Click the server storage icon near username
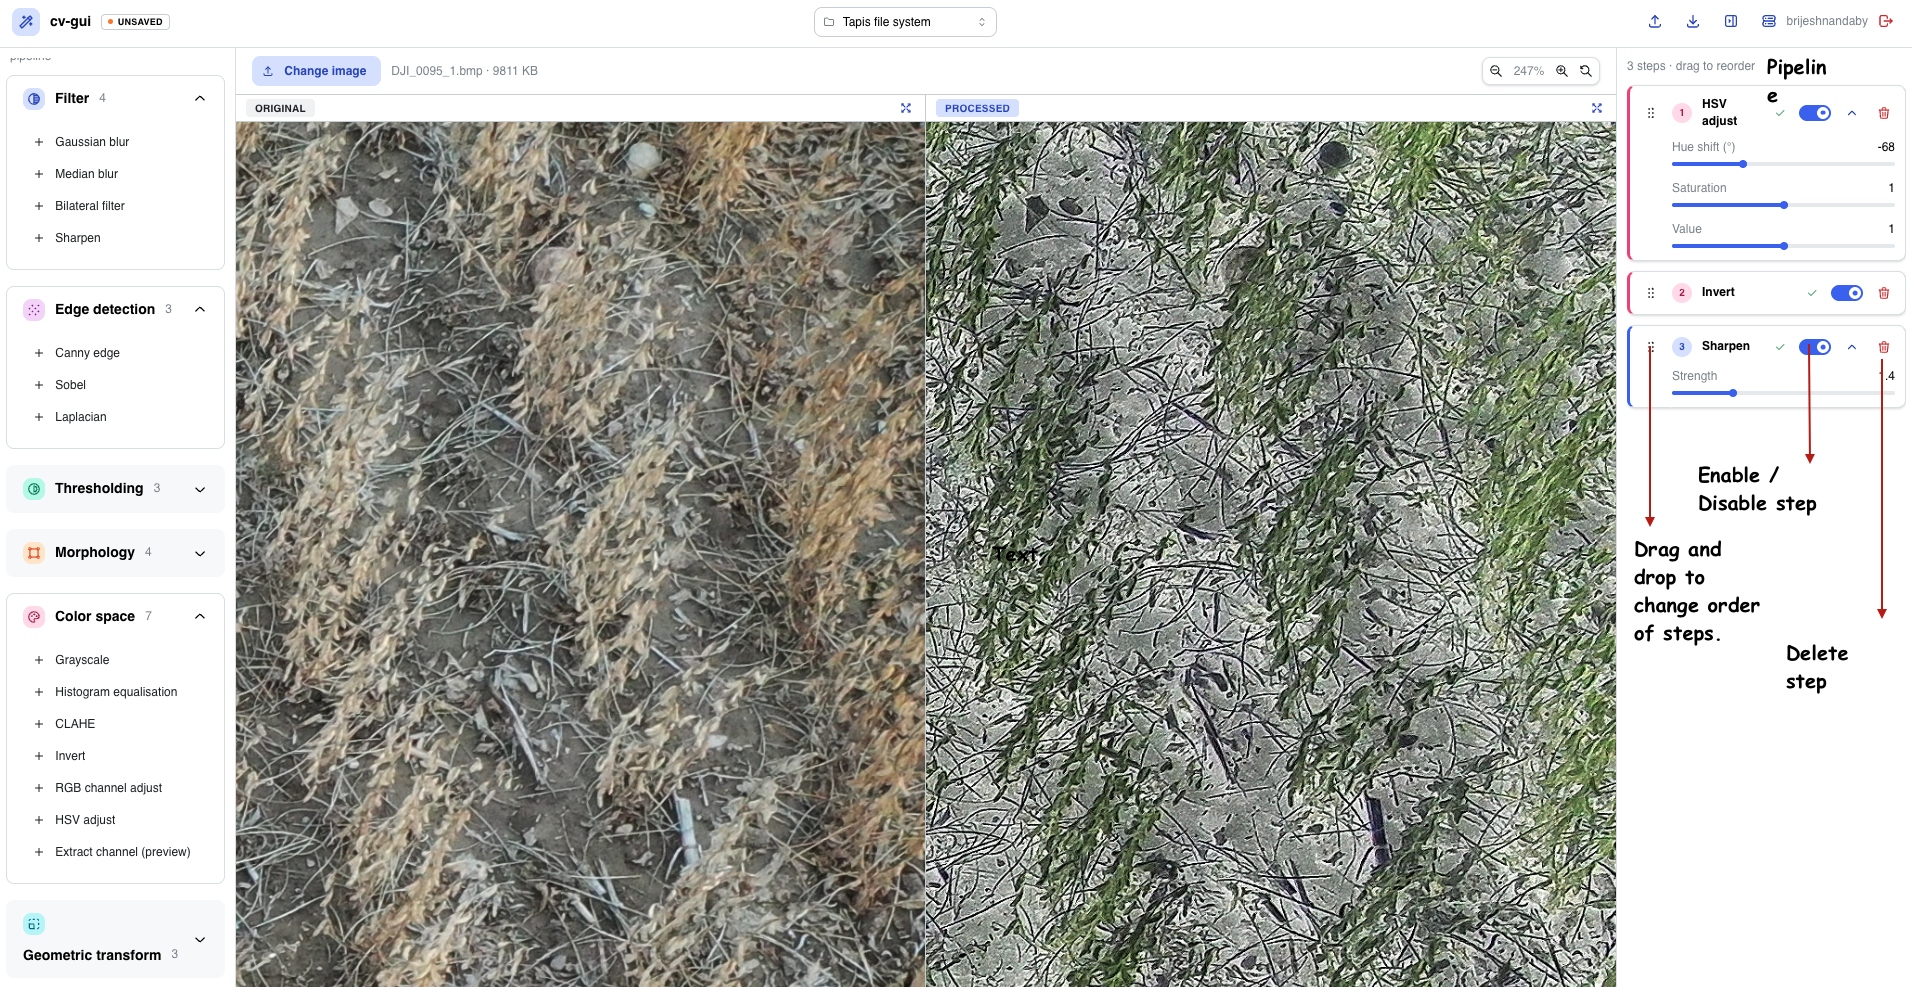Image resolution: width=1912 pixels, height=987 pixels. coord(1769,21)
